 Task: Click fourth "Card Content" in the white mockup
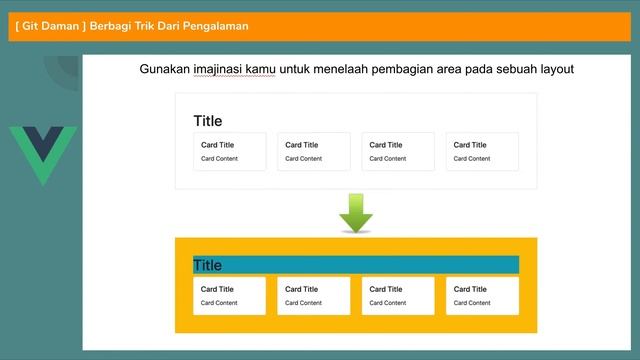472,159
